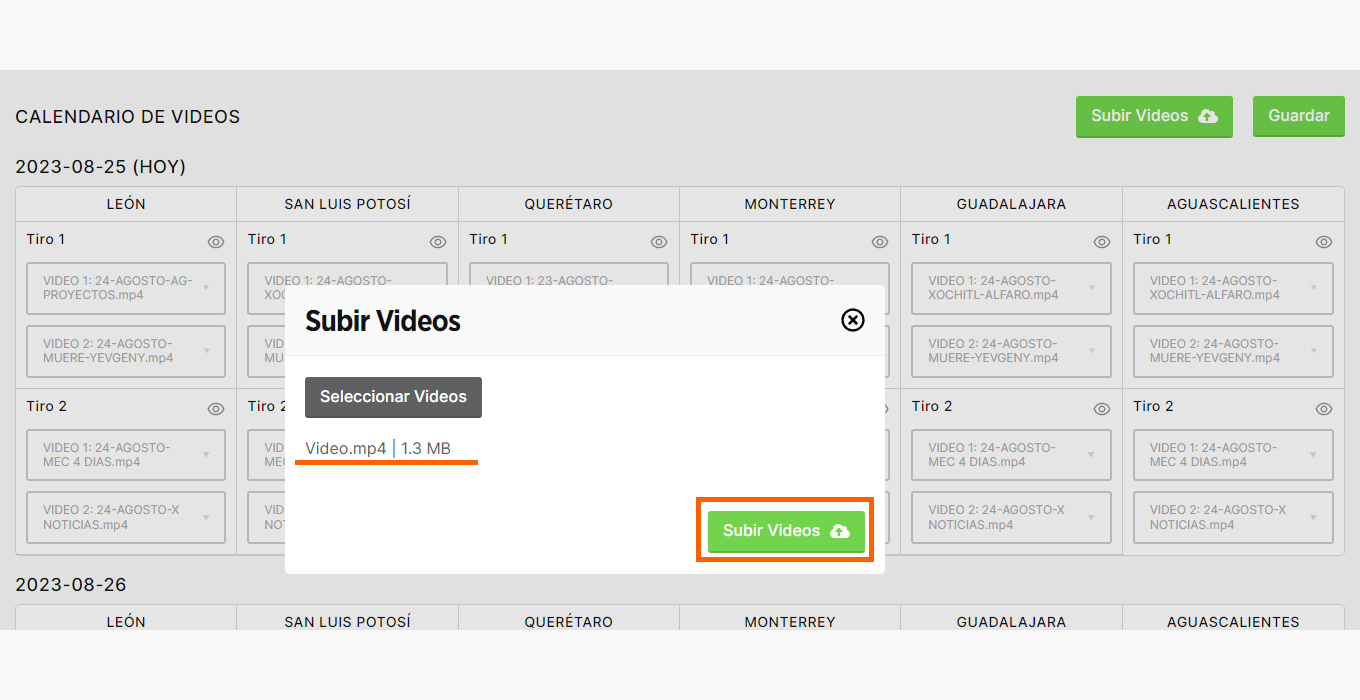
Task: Click the 2023-08-26 date heading
Action: click(x=71, y=585)
